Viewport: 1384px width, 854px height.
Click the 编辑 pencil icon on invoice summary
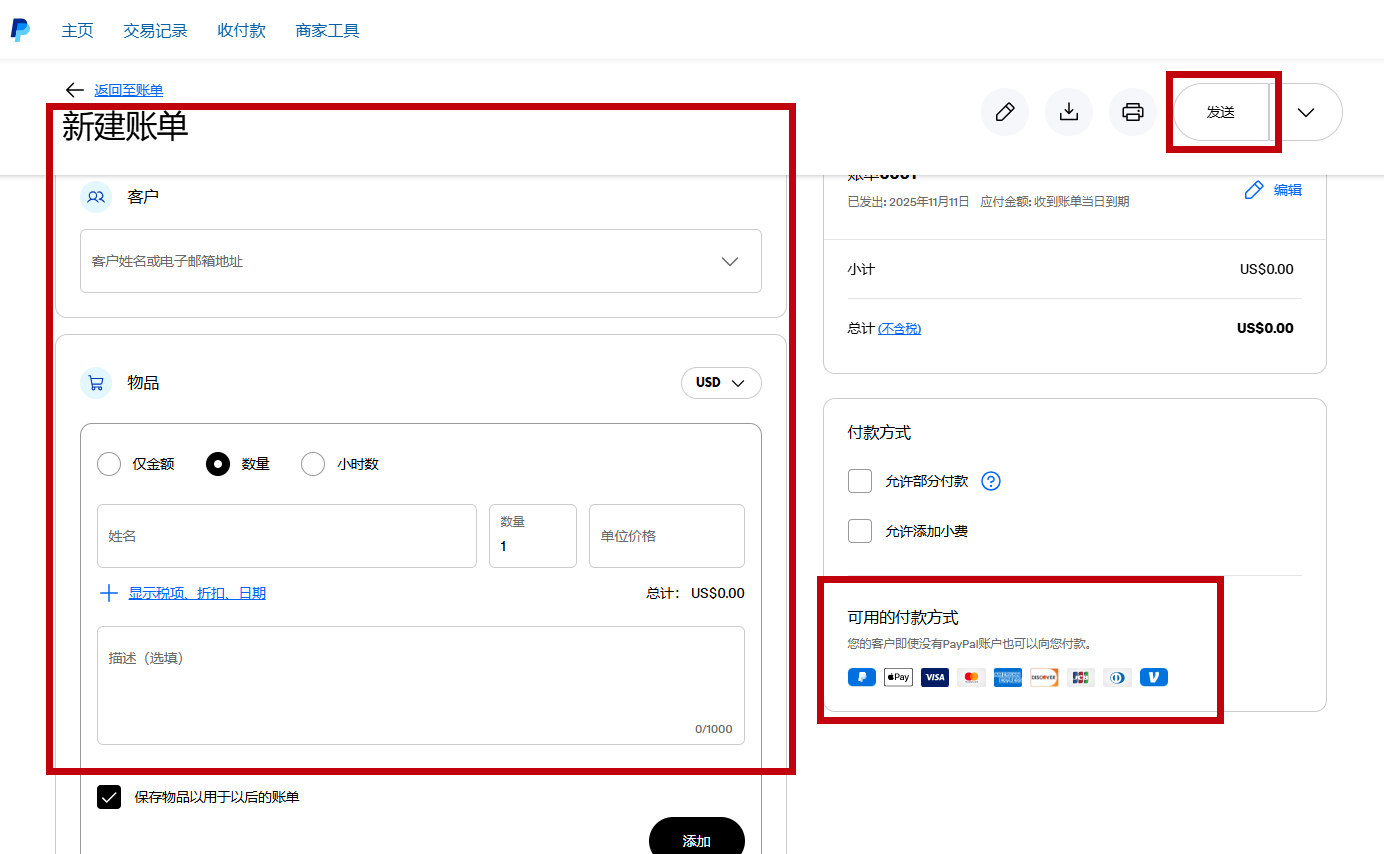click(x=1254, y=190)
